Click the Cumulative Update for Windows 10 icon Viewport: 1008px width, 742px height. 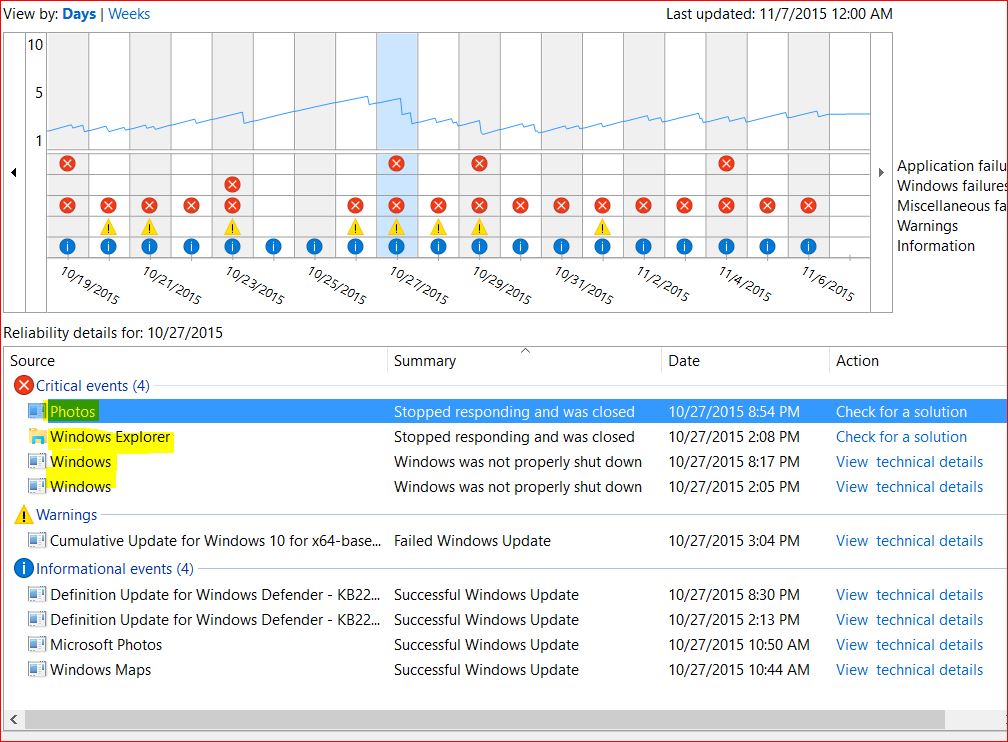tap(38, 541)
